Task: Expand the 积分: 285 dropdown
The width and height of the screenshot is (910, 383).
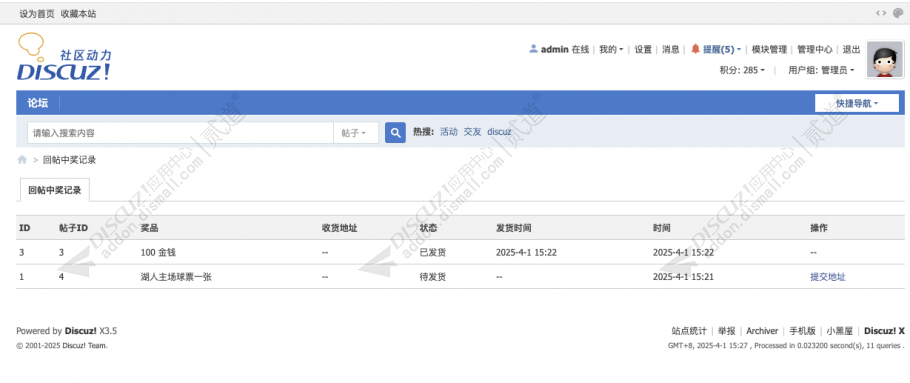Action: (x=742, y=70)
